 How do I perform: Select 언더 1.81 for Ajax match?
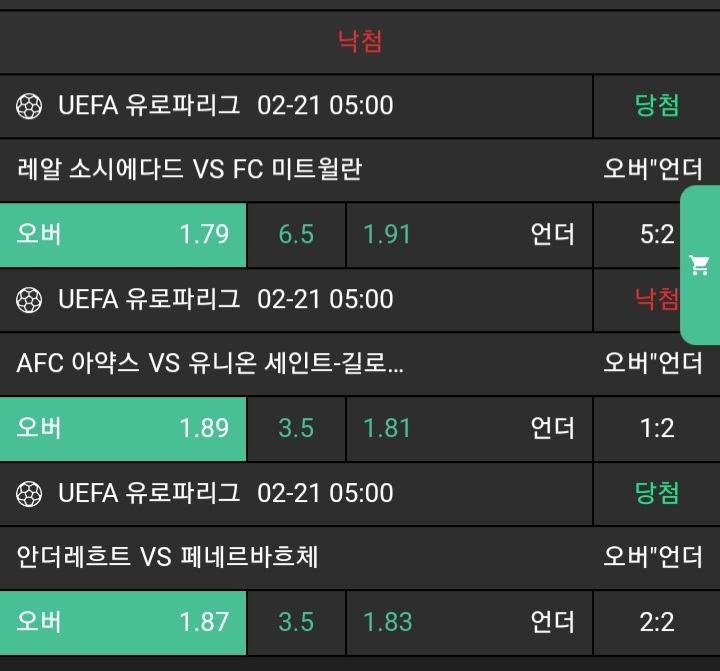[468, 429]
